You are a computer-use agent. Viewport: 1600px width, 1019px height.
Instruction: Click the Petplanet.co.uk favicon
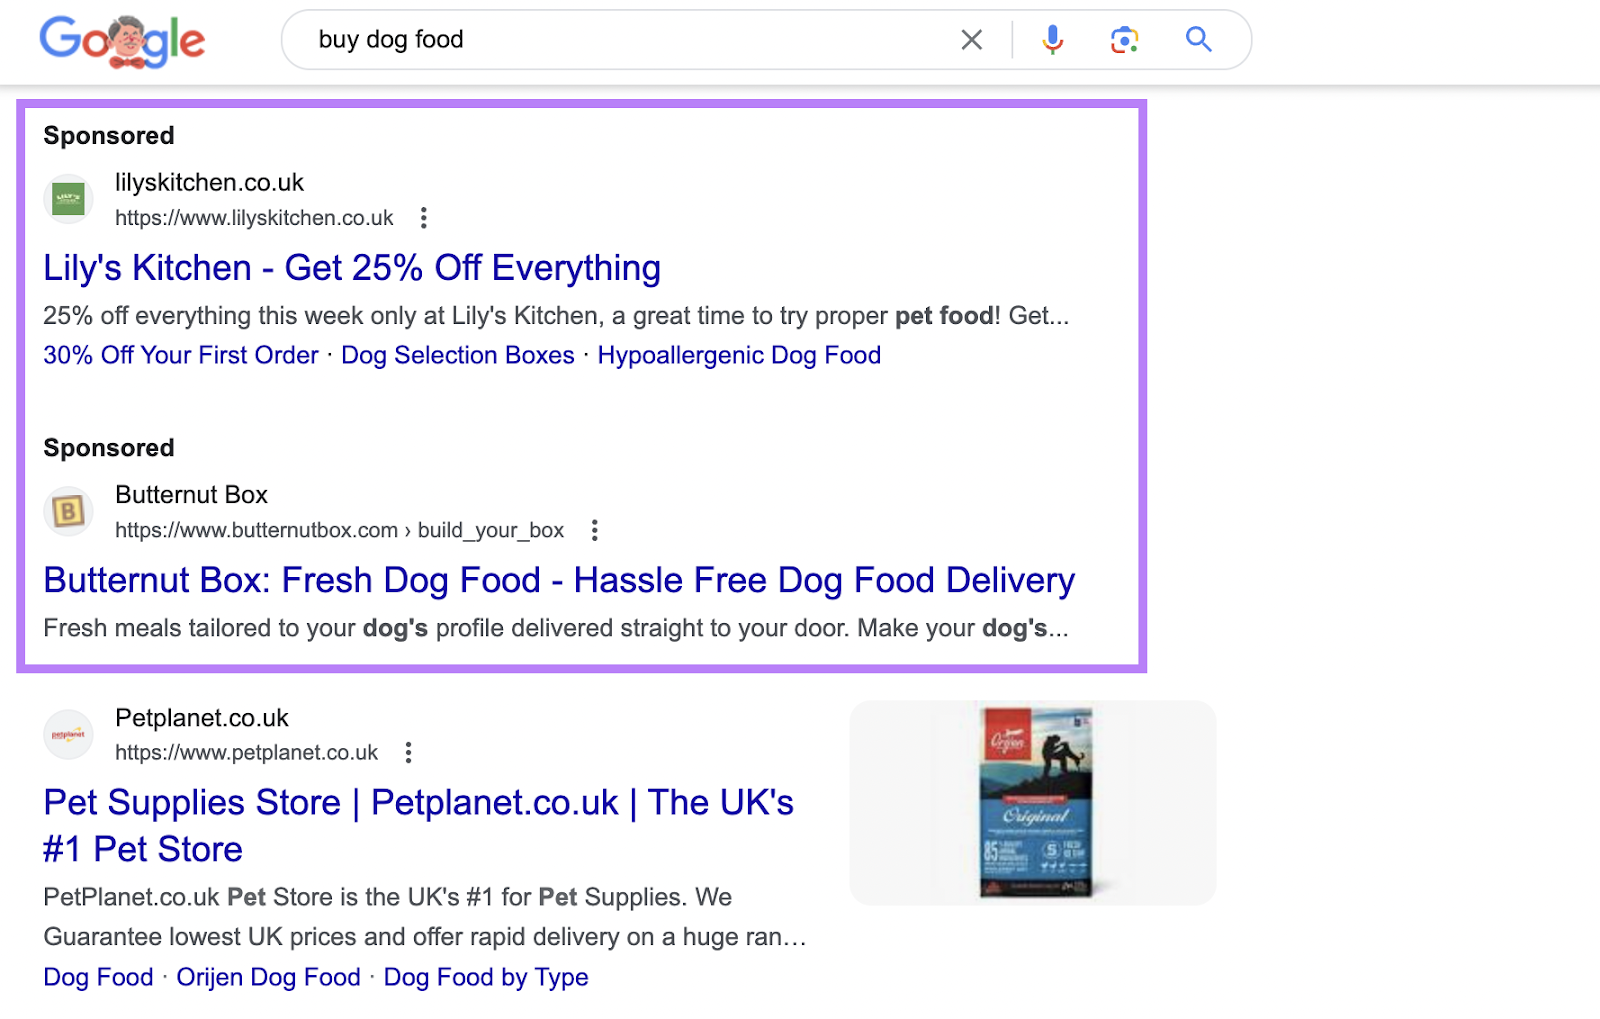68,734
